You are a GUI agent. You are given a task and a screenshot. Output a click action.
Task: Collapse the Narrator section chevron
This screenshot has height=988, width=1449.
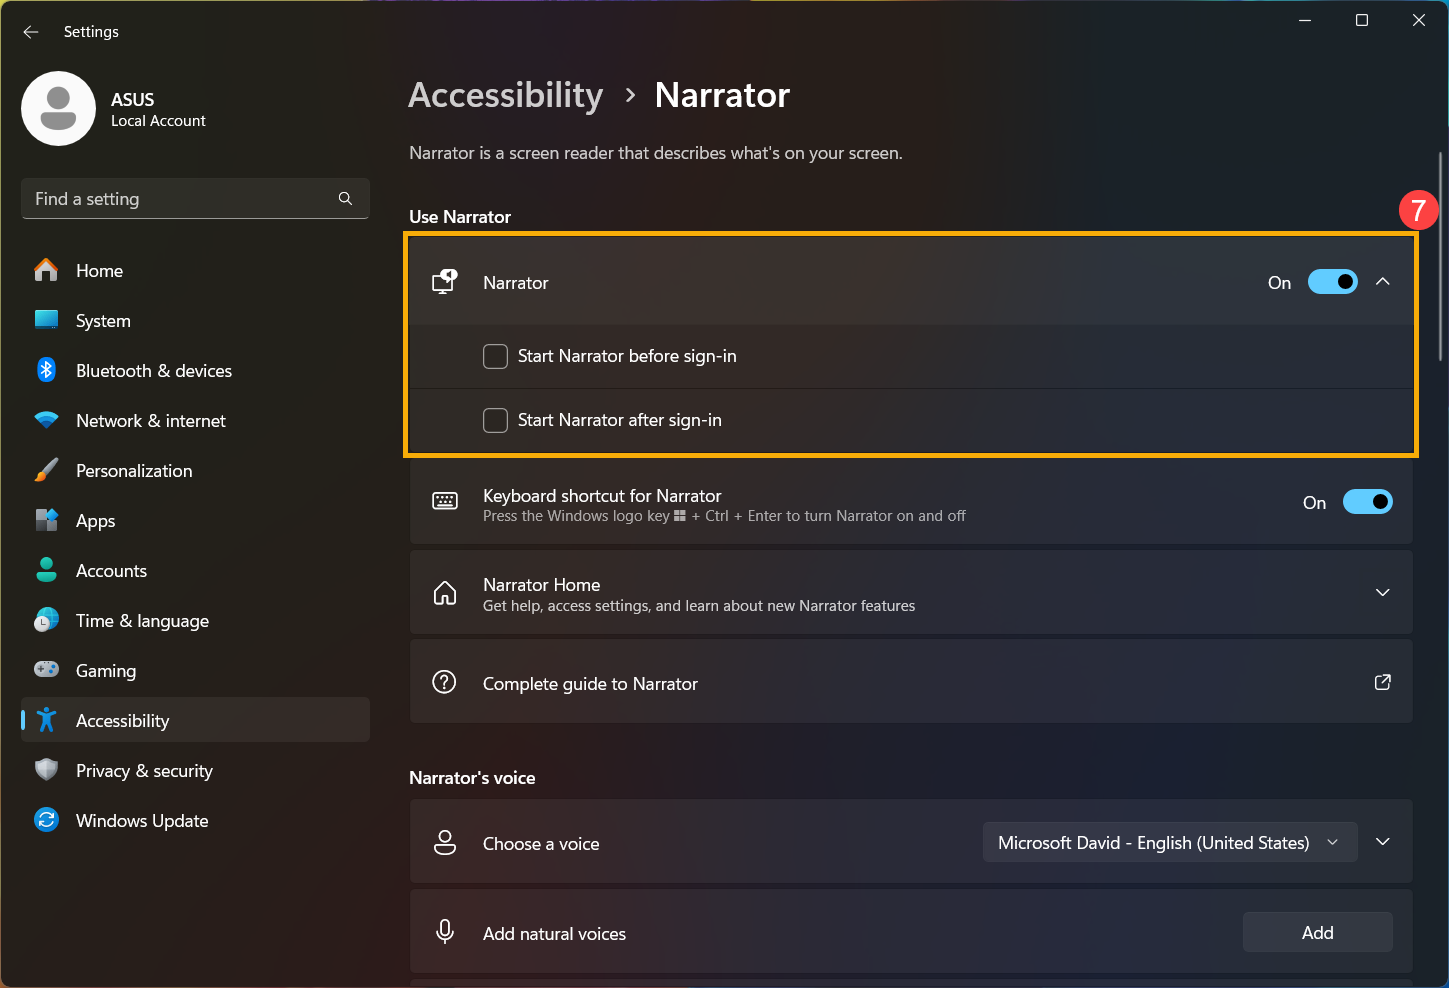pyautogui.click(x=1383, y=282)
